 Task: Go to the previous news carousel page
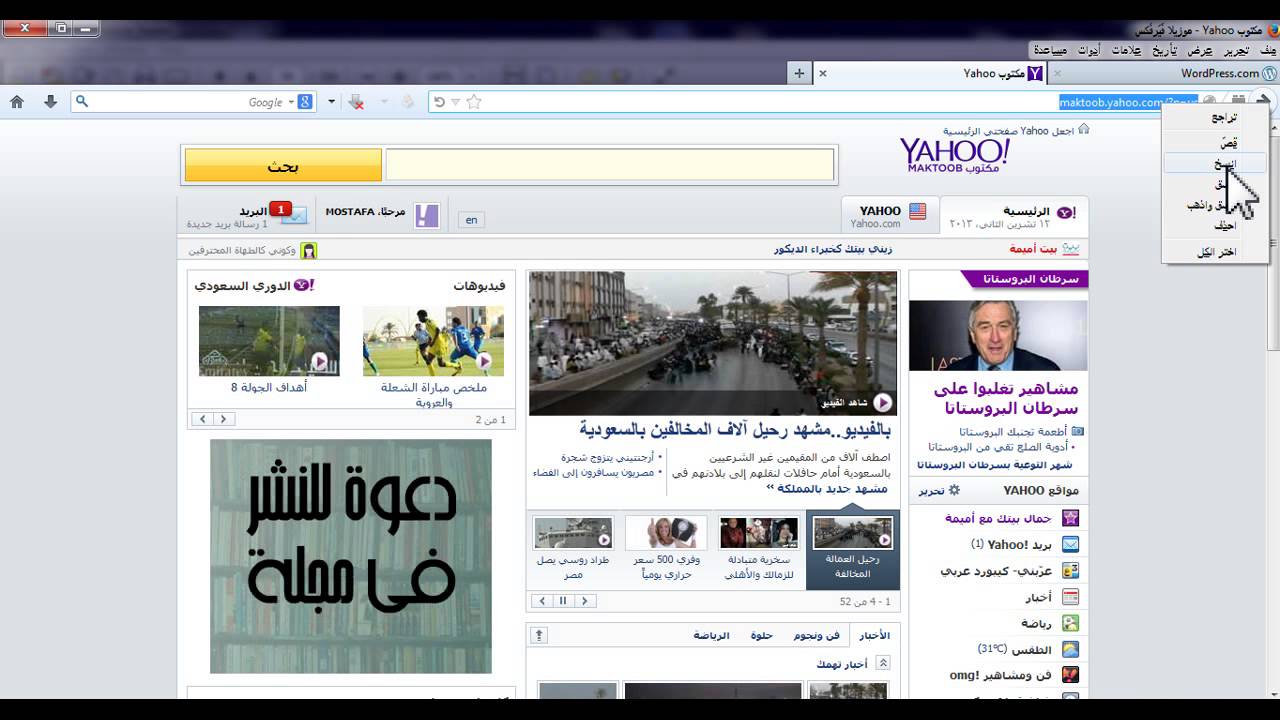[x=541, y=601]
